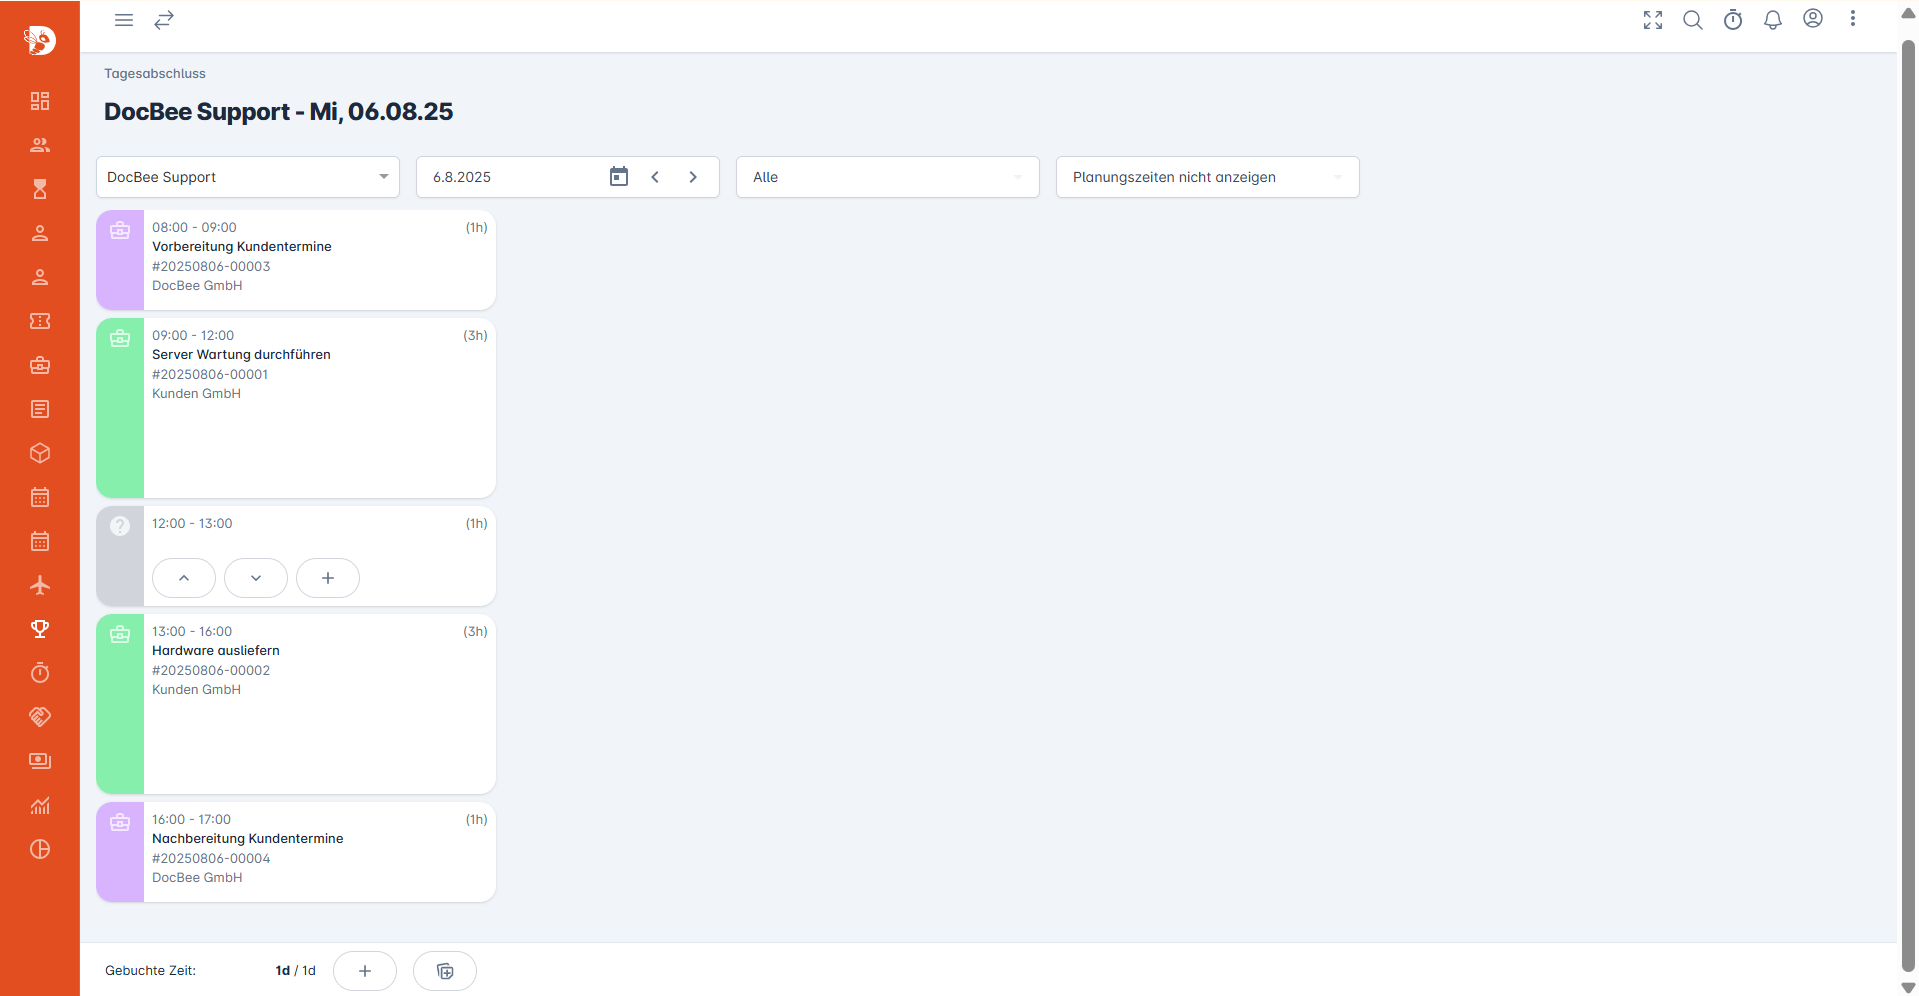Click the DocBee logo in the sidebar
This screenshot has width=1919, height=996.
click(40, 40)
